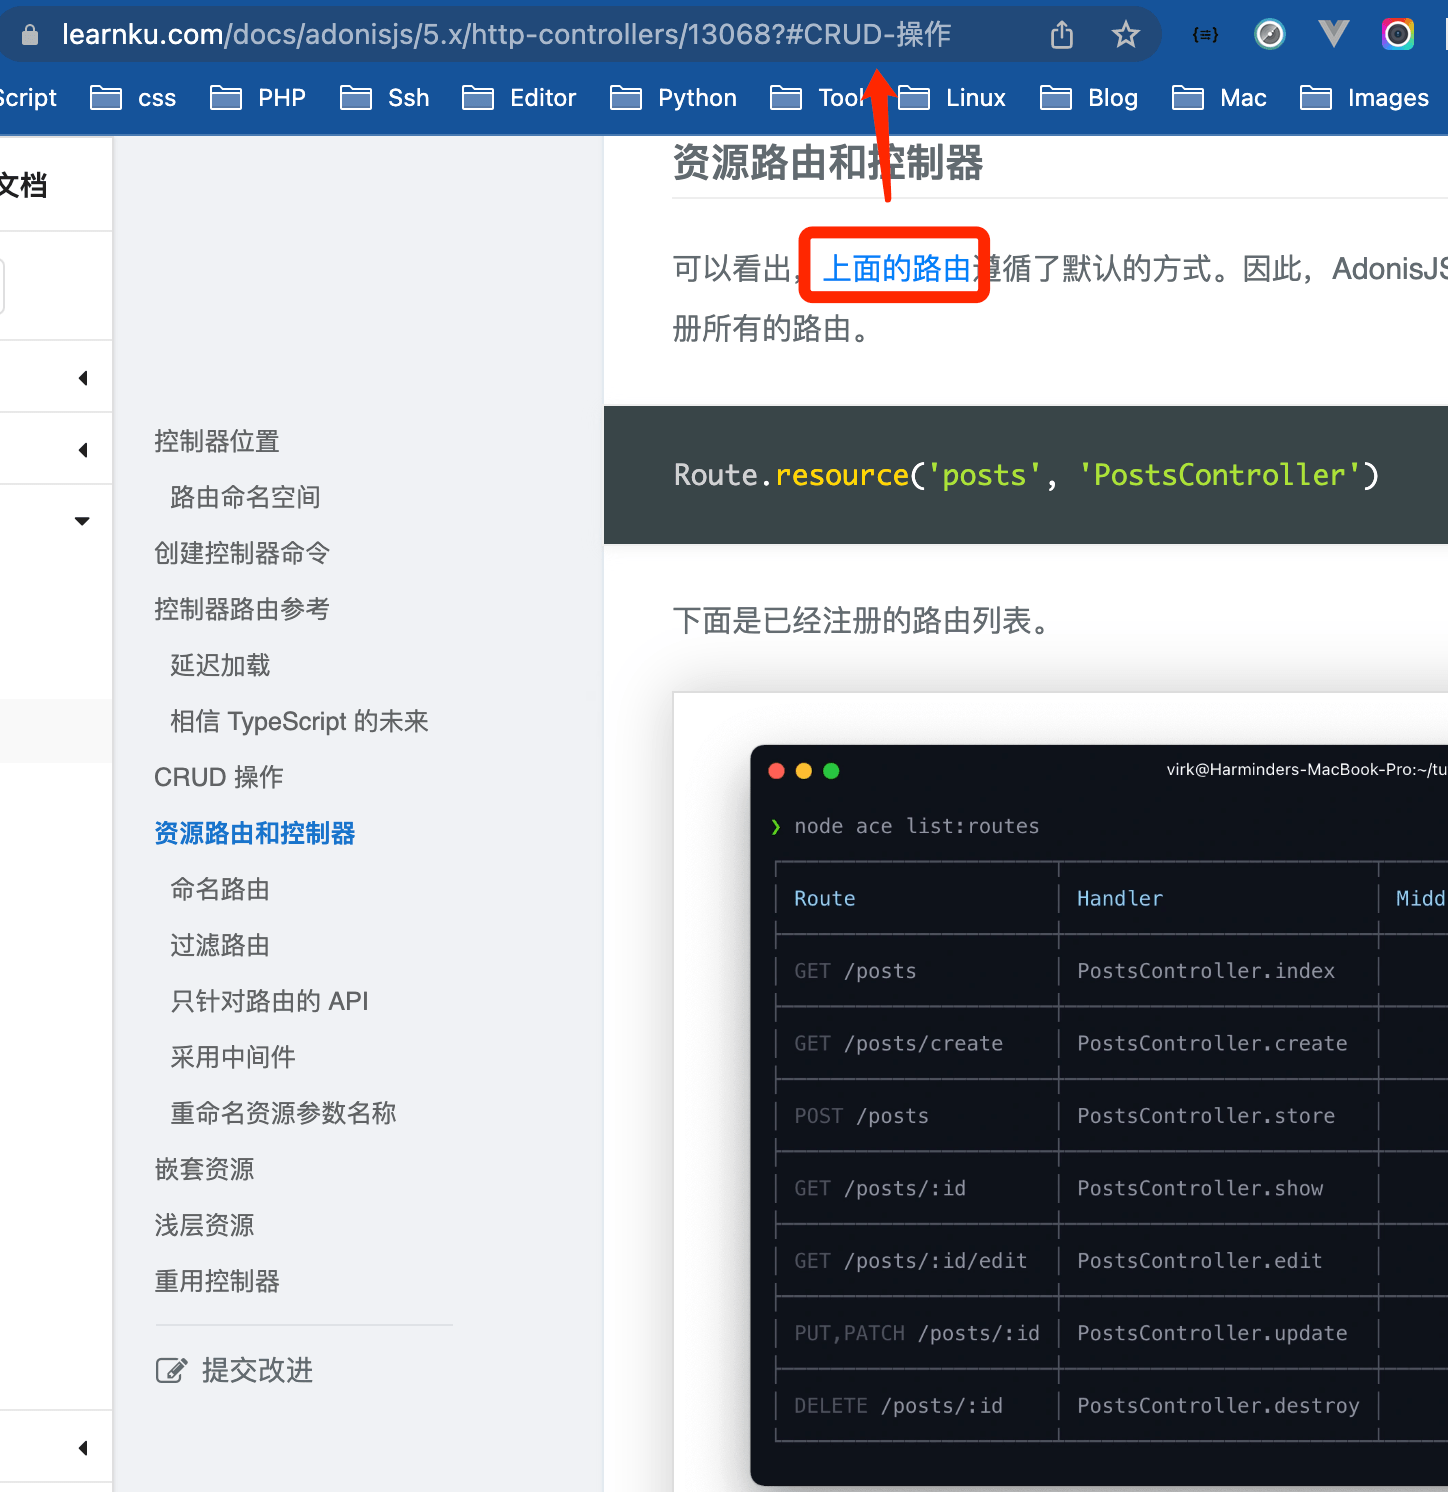Viewport: 1448px width, 1492px height.
Task: Open the compass gauge extension icon
Action: point(1270,35)
